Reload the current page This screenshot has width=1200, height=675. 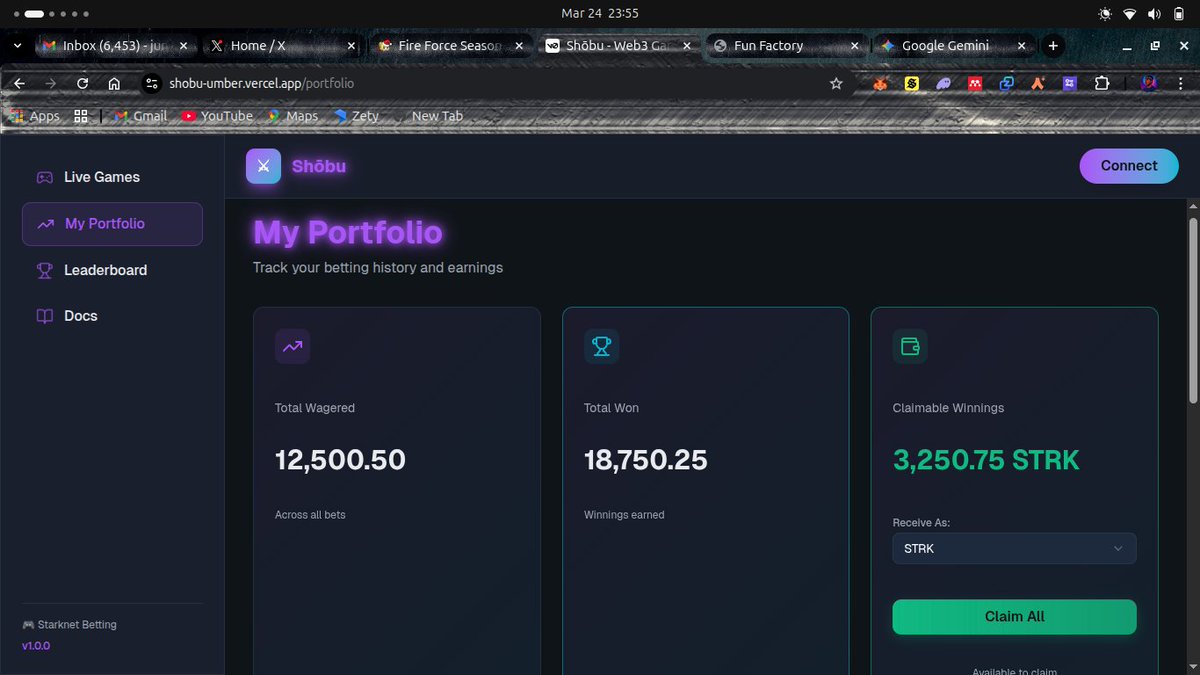82,84
